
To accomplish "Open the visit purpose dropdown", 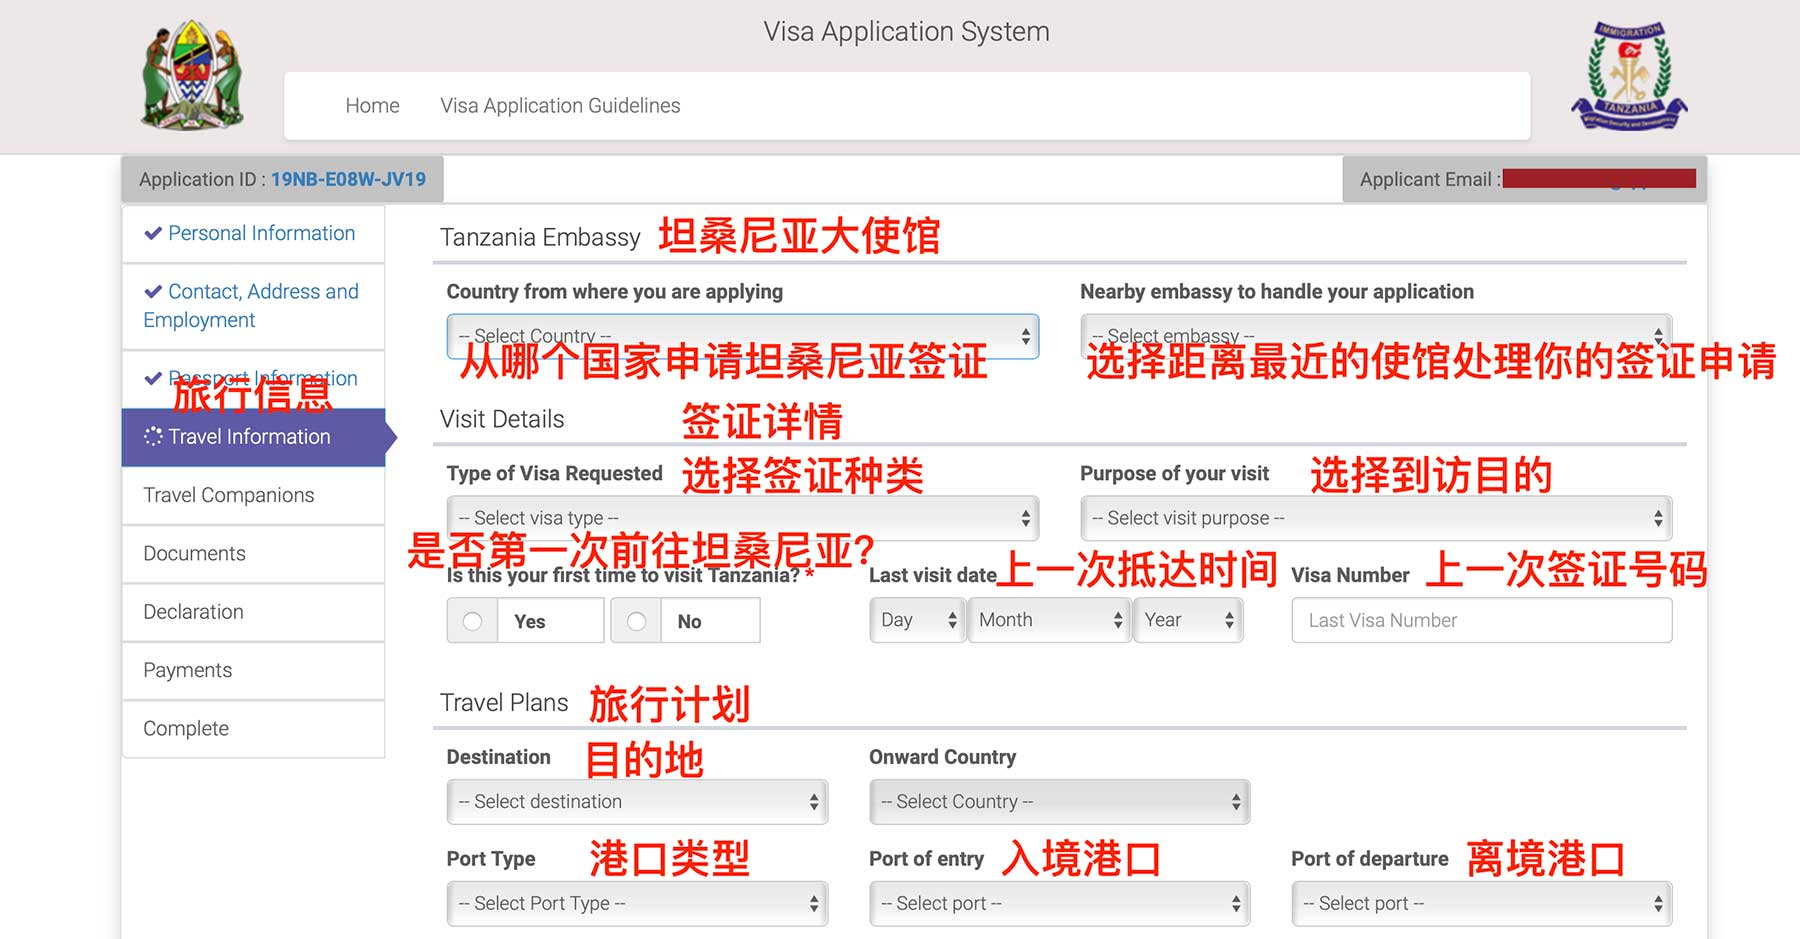I will click(1375, 518).
